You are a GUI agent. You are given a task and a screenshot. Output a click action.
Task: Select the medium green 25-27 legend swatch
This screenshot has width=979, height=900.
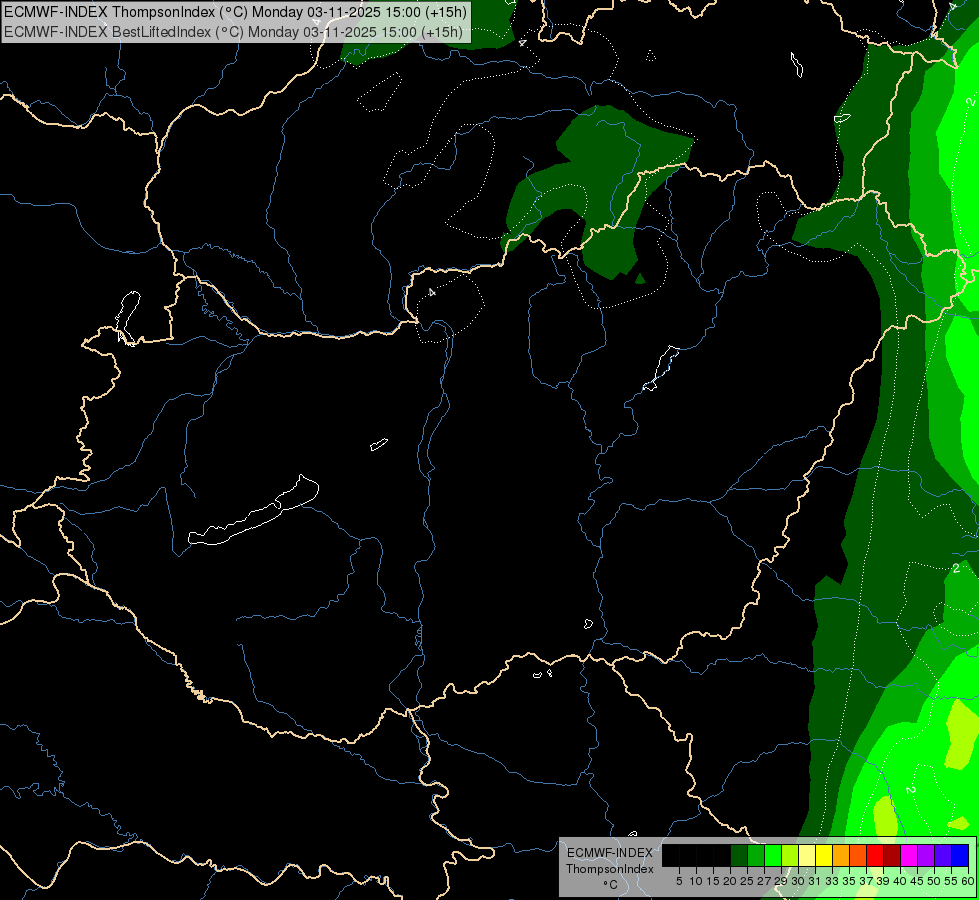pos(756,855)
